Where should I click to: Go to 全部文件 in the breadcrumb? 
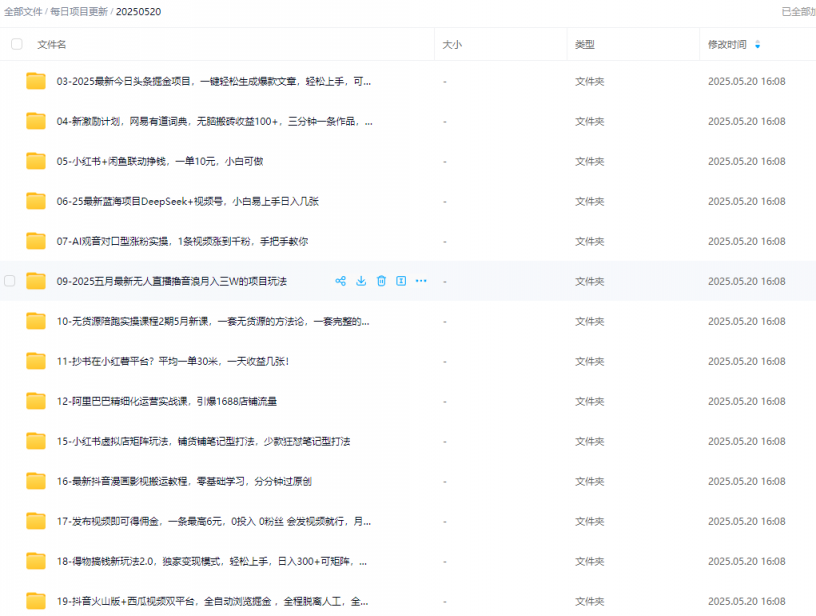pyautogui.click(x=23, y=11)
